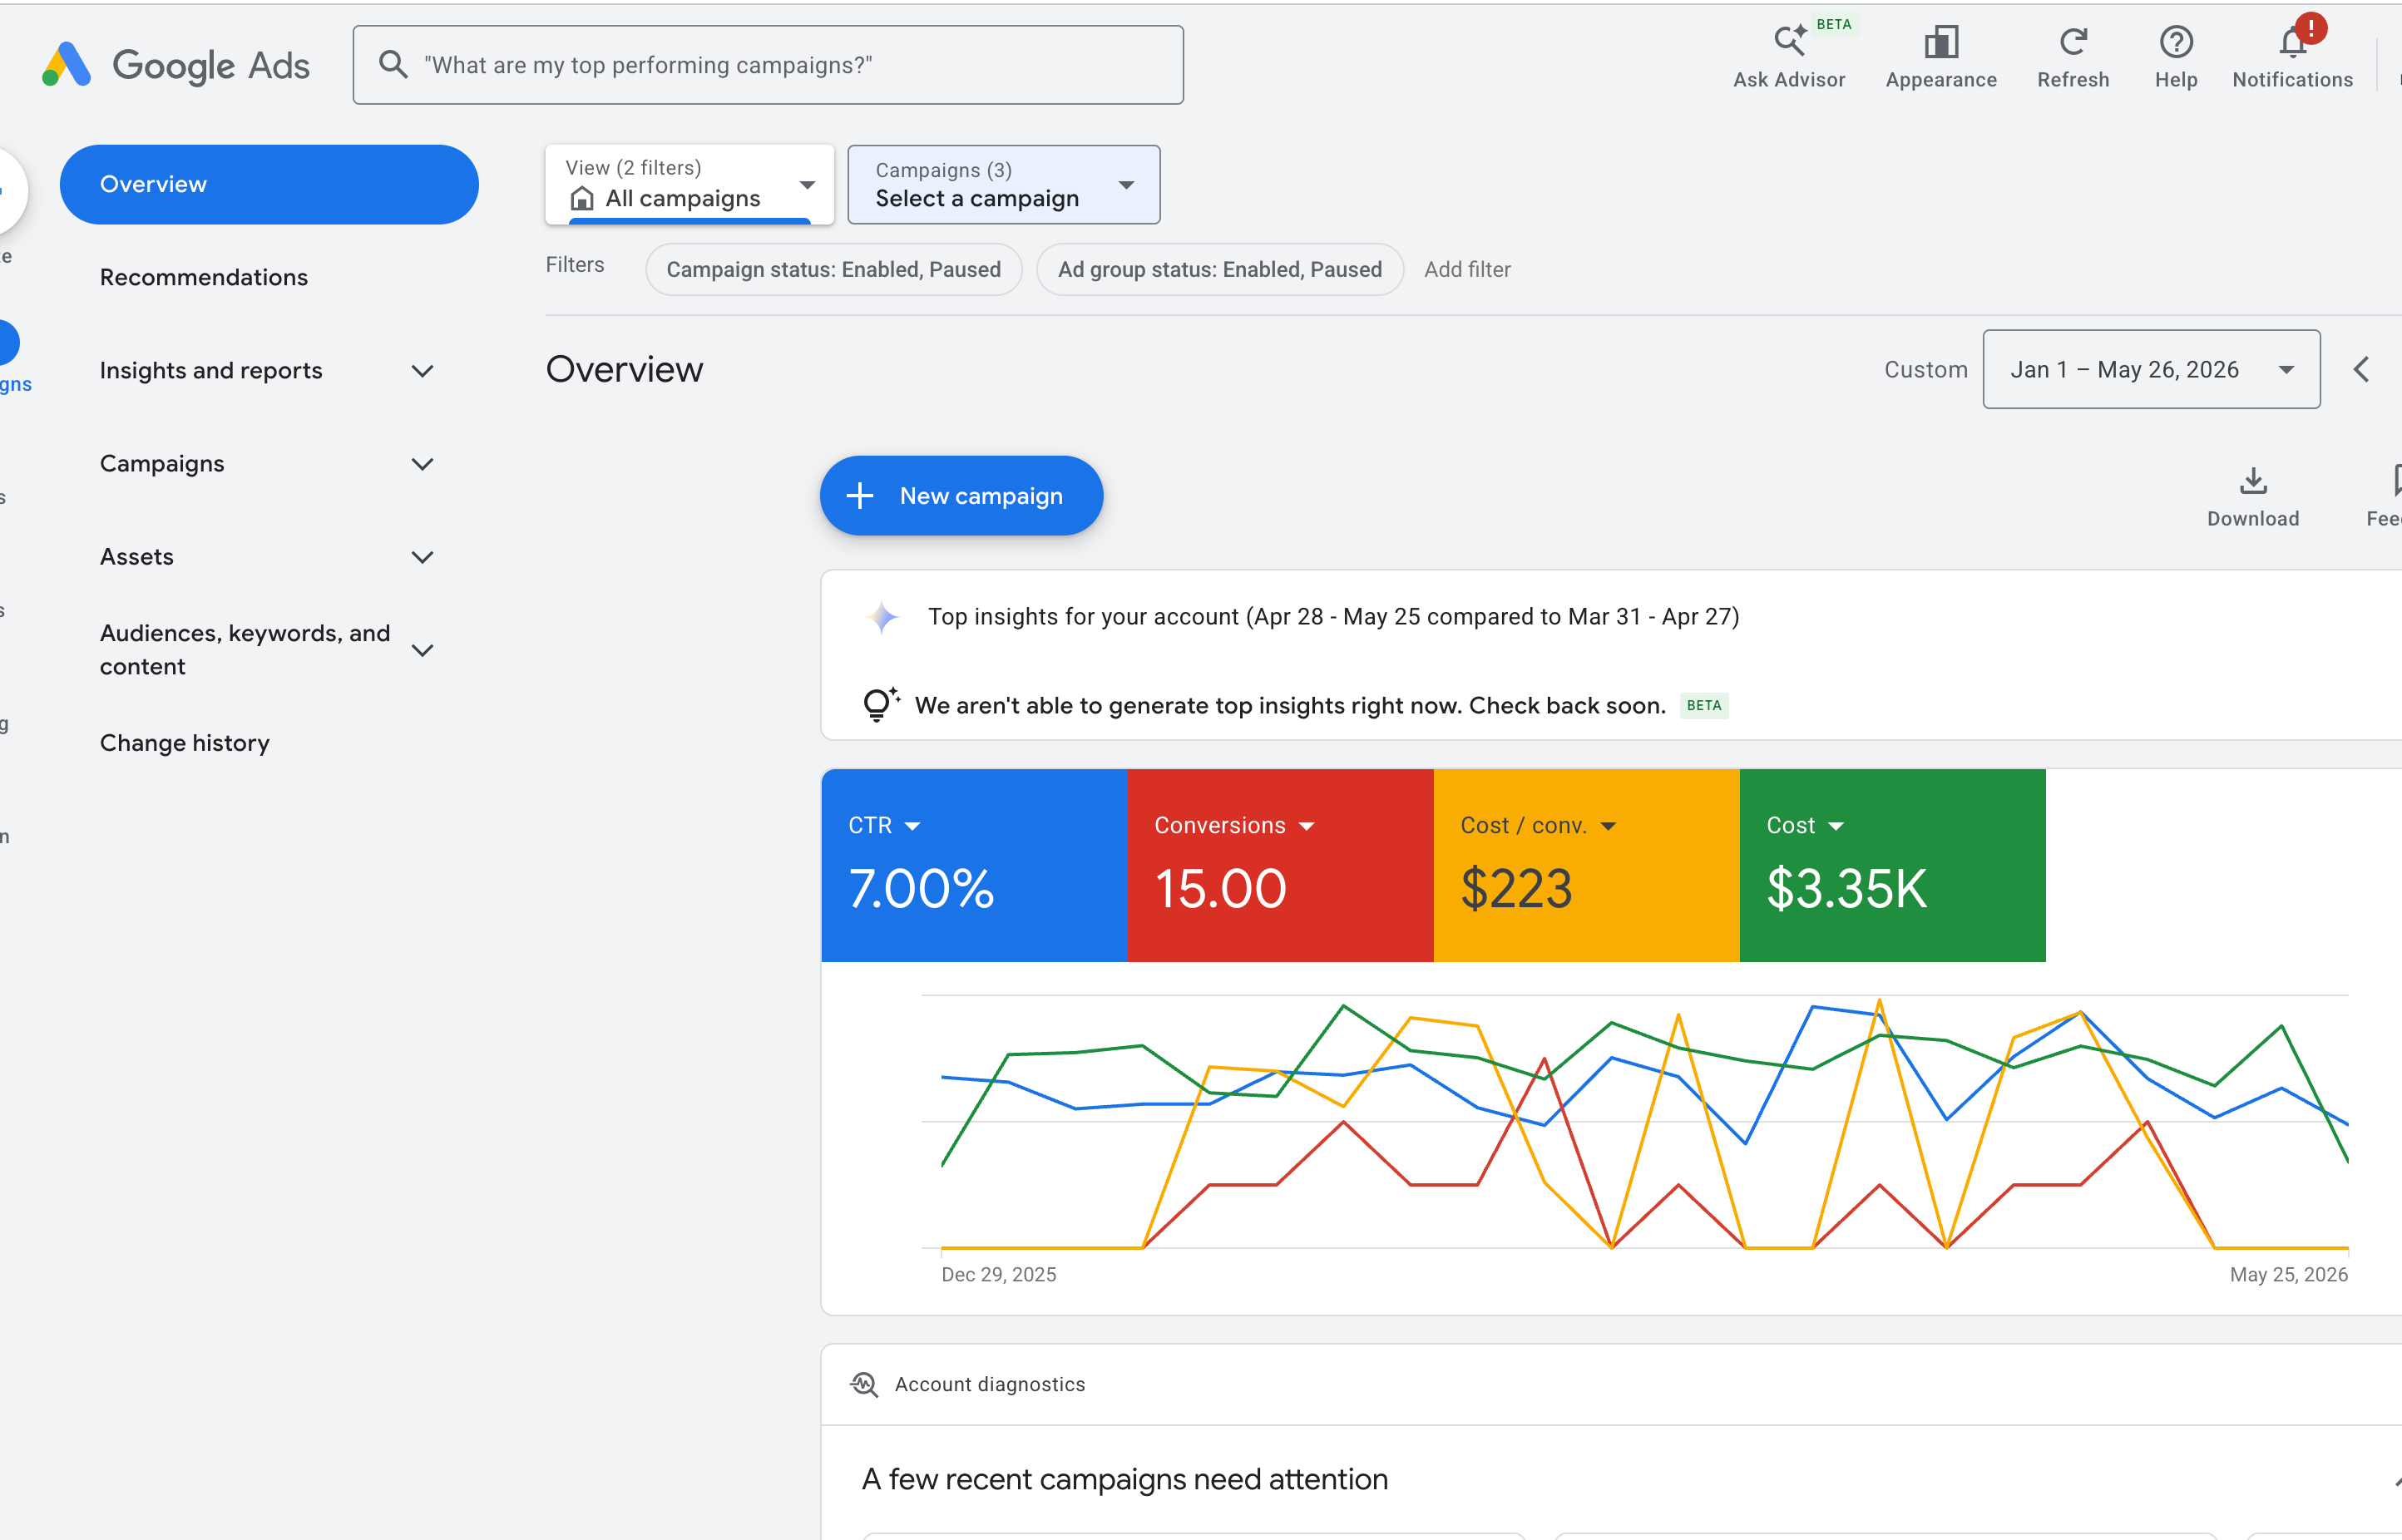The width and height of the screenshot is (2402, 1540).
Task: Open the Select a campaign dropdown
Action: pyautogui.click(x=1004, y=185)
